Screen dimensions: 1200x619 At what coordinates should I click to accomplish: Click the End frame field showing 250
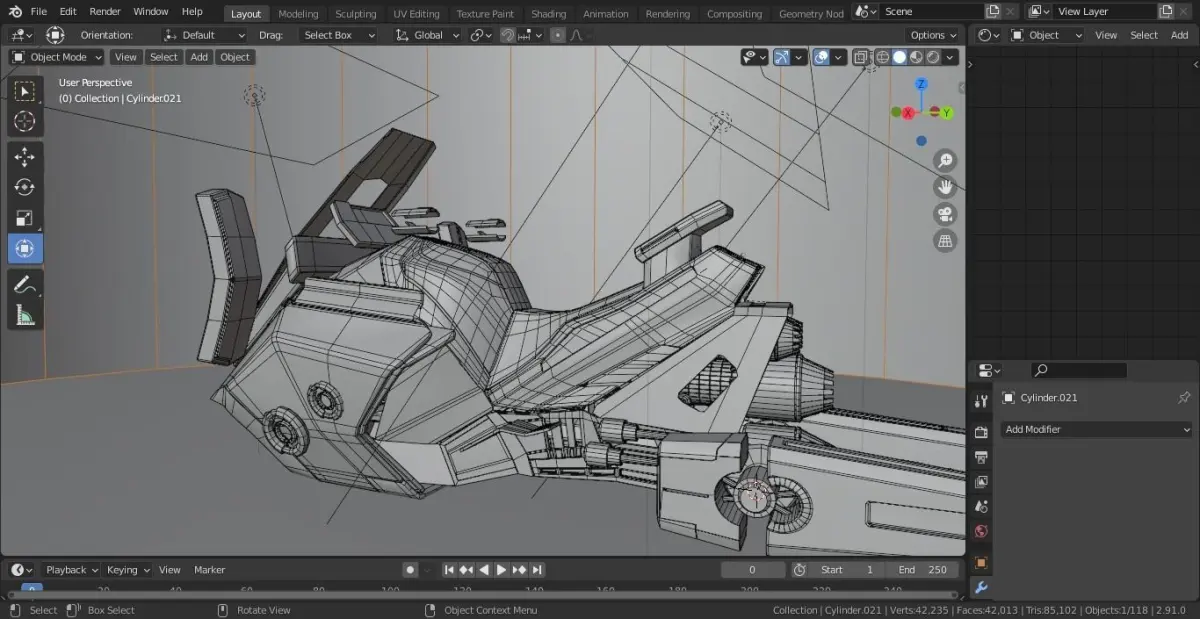coord(922,570)
